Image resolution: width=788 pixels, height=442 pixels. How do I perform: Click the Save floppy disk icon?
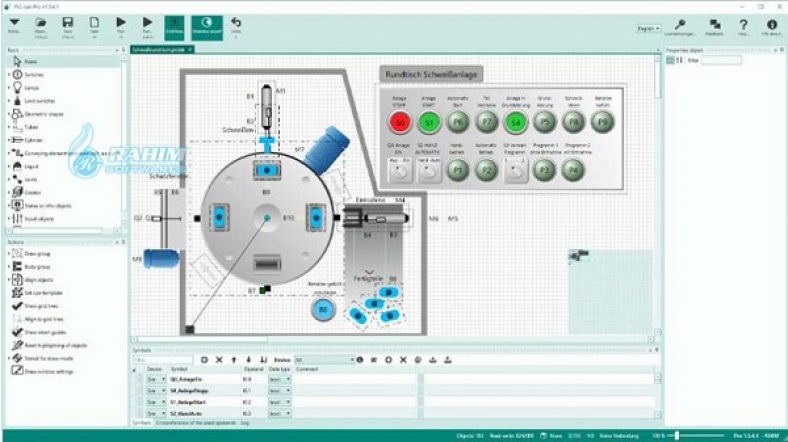[x=67, y=23]
